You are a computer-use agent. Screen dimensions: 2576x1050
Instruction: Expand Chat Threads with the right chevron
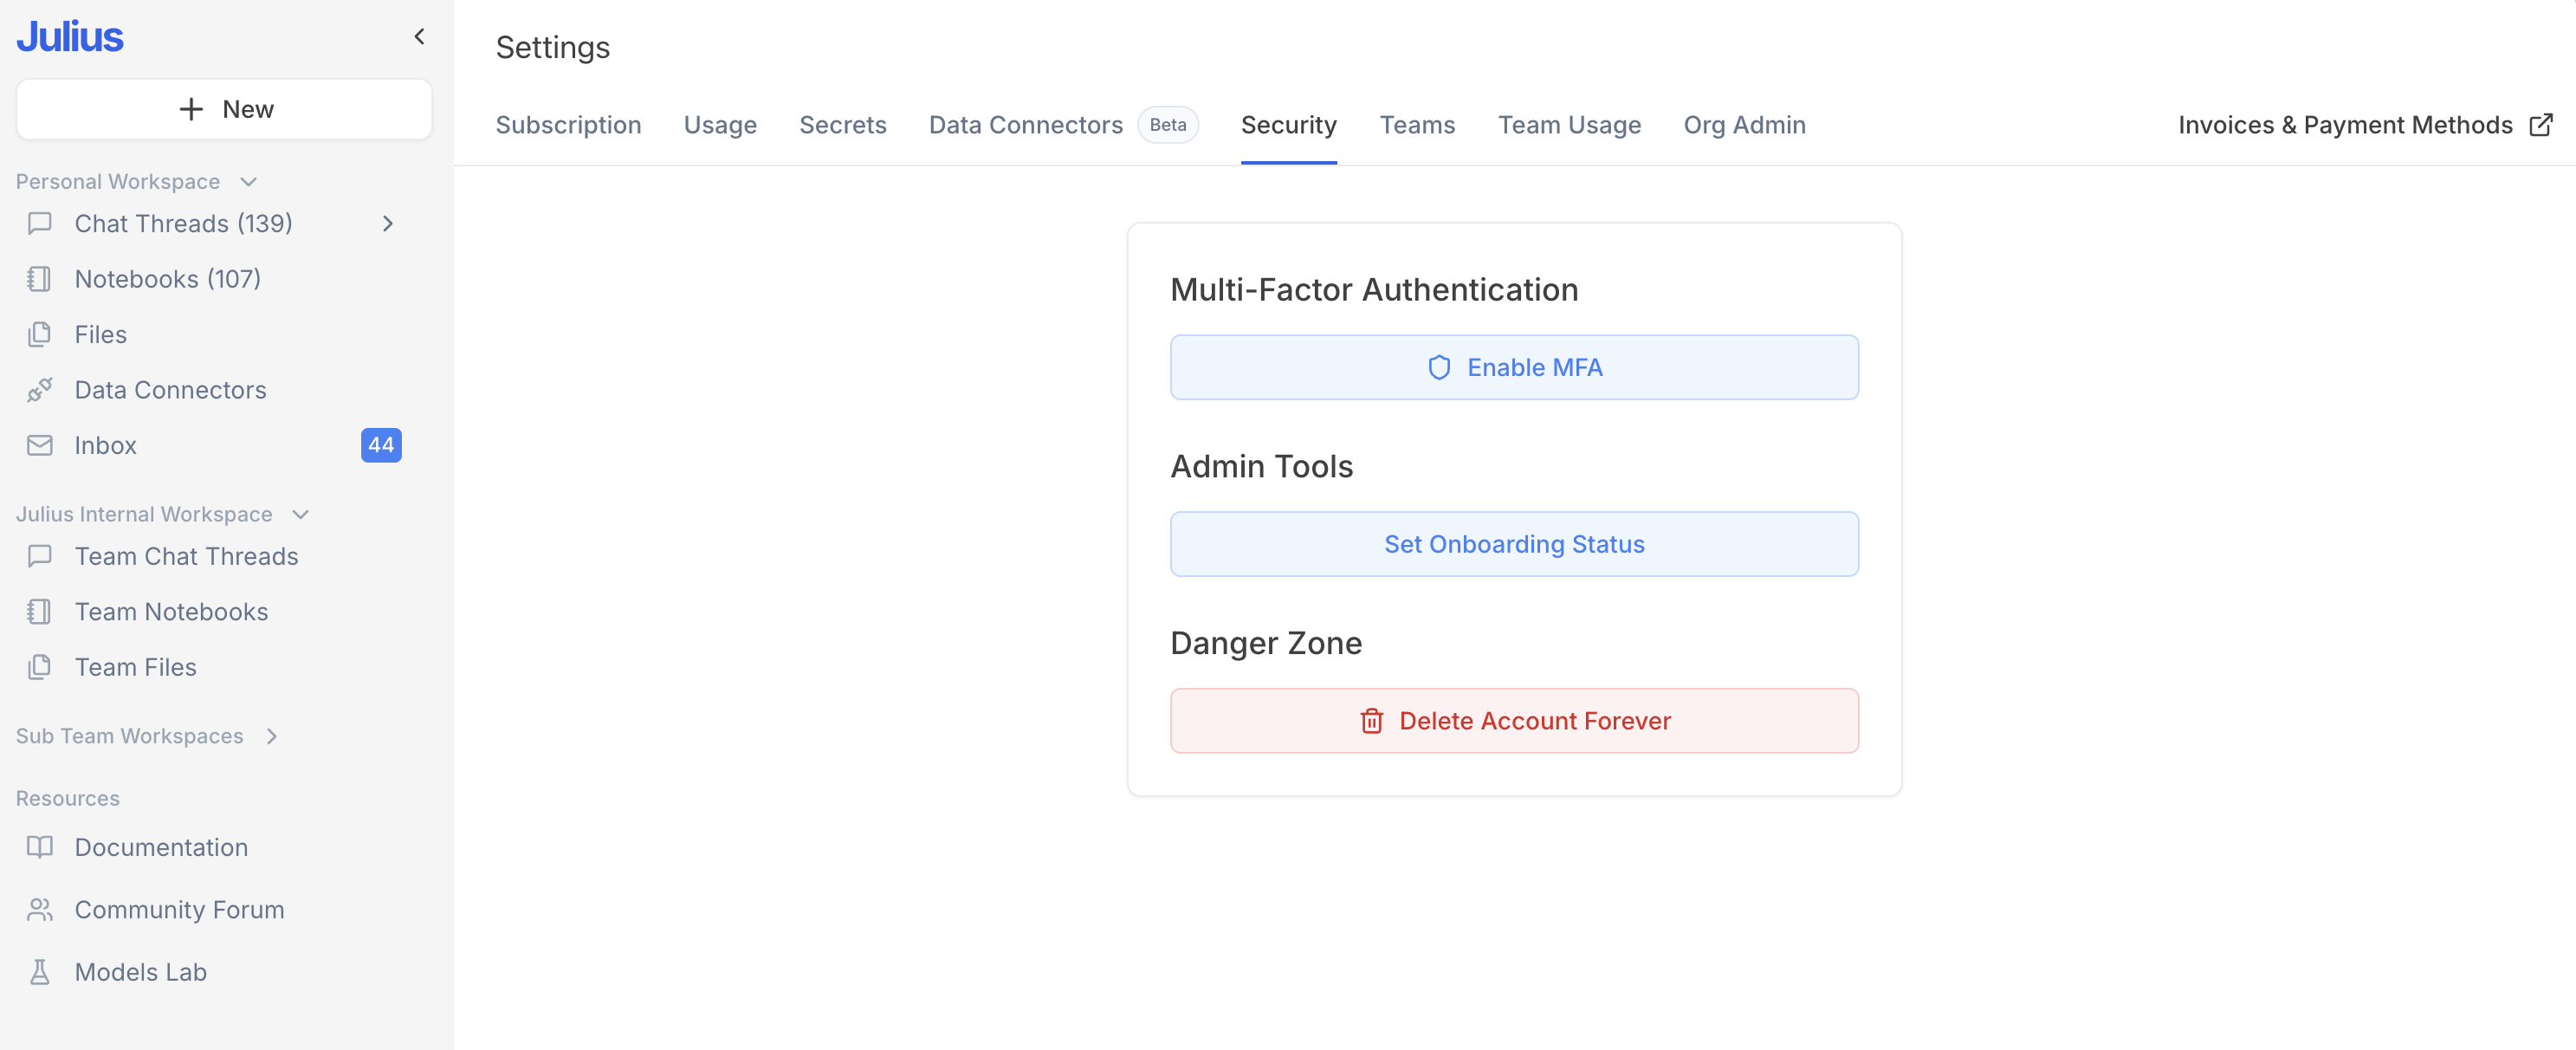pyautogui.click(x=388, y=223)
